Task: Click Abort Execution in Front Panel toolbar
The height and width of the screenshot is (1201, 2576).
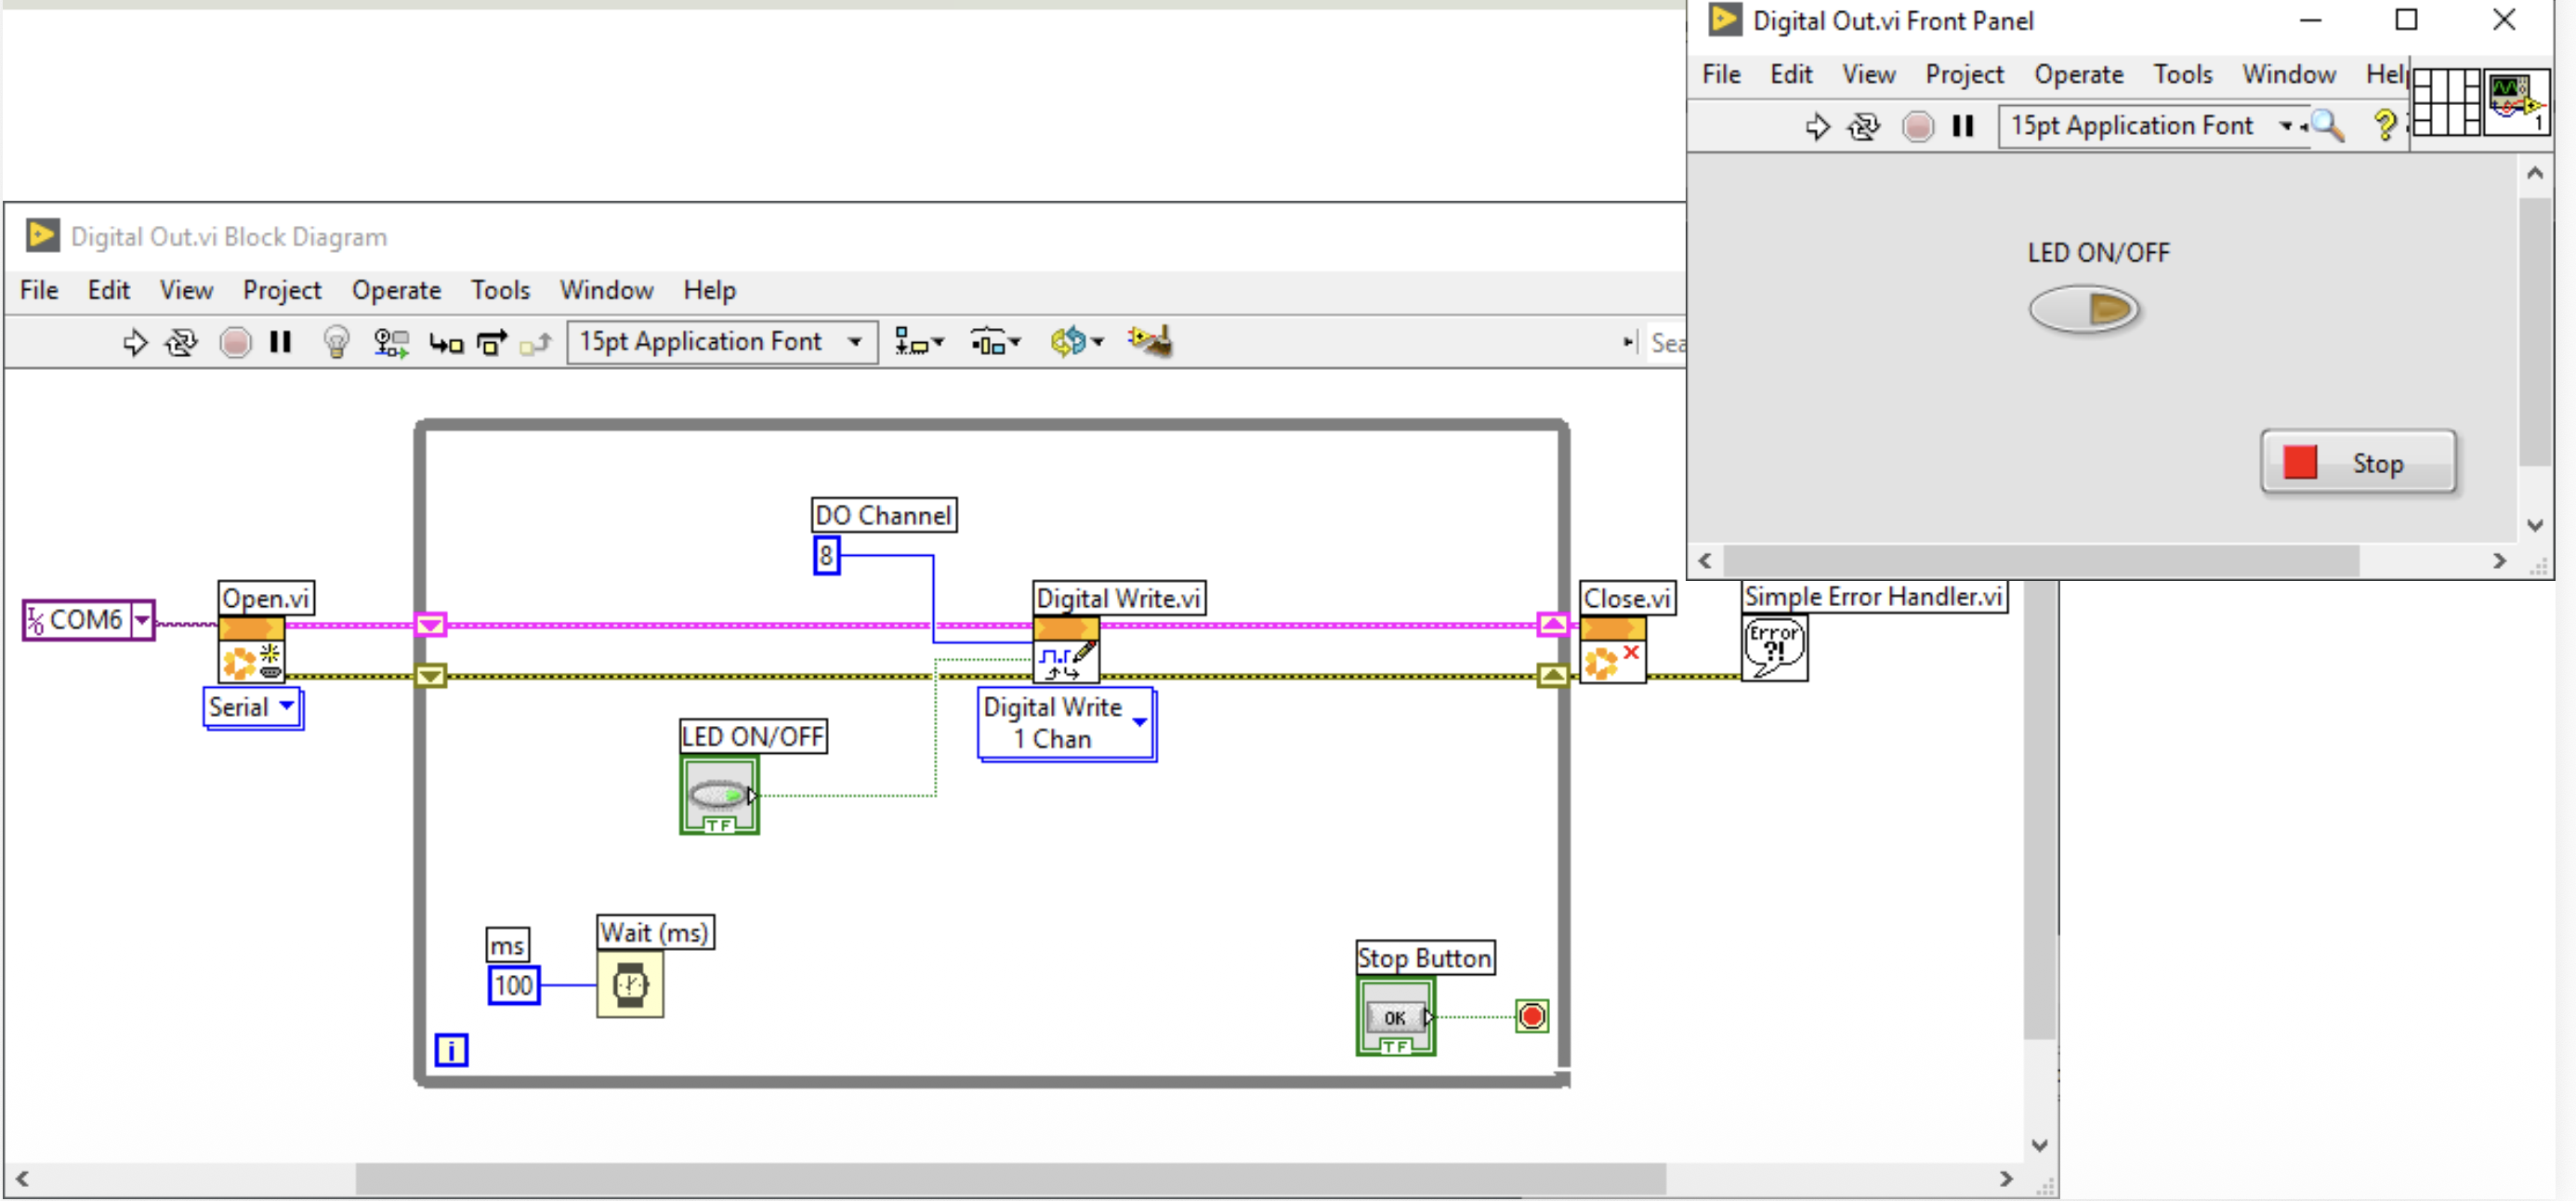Action: point(1917,126)
